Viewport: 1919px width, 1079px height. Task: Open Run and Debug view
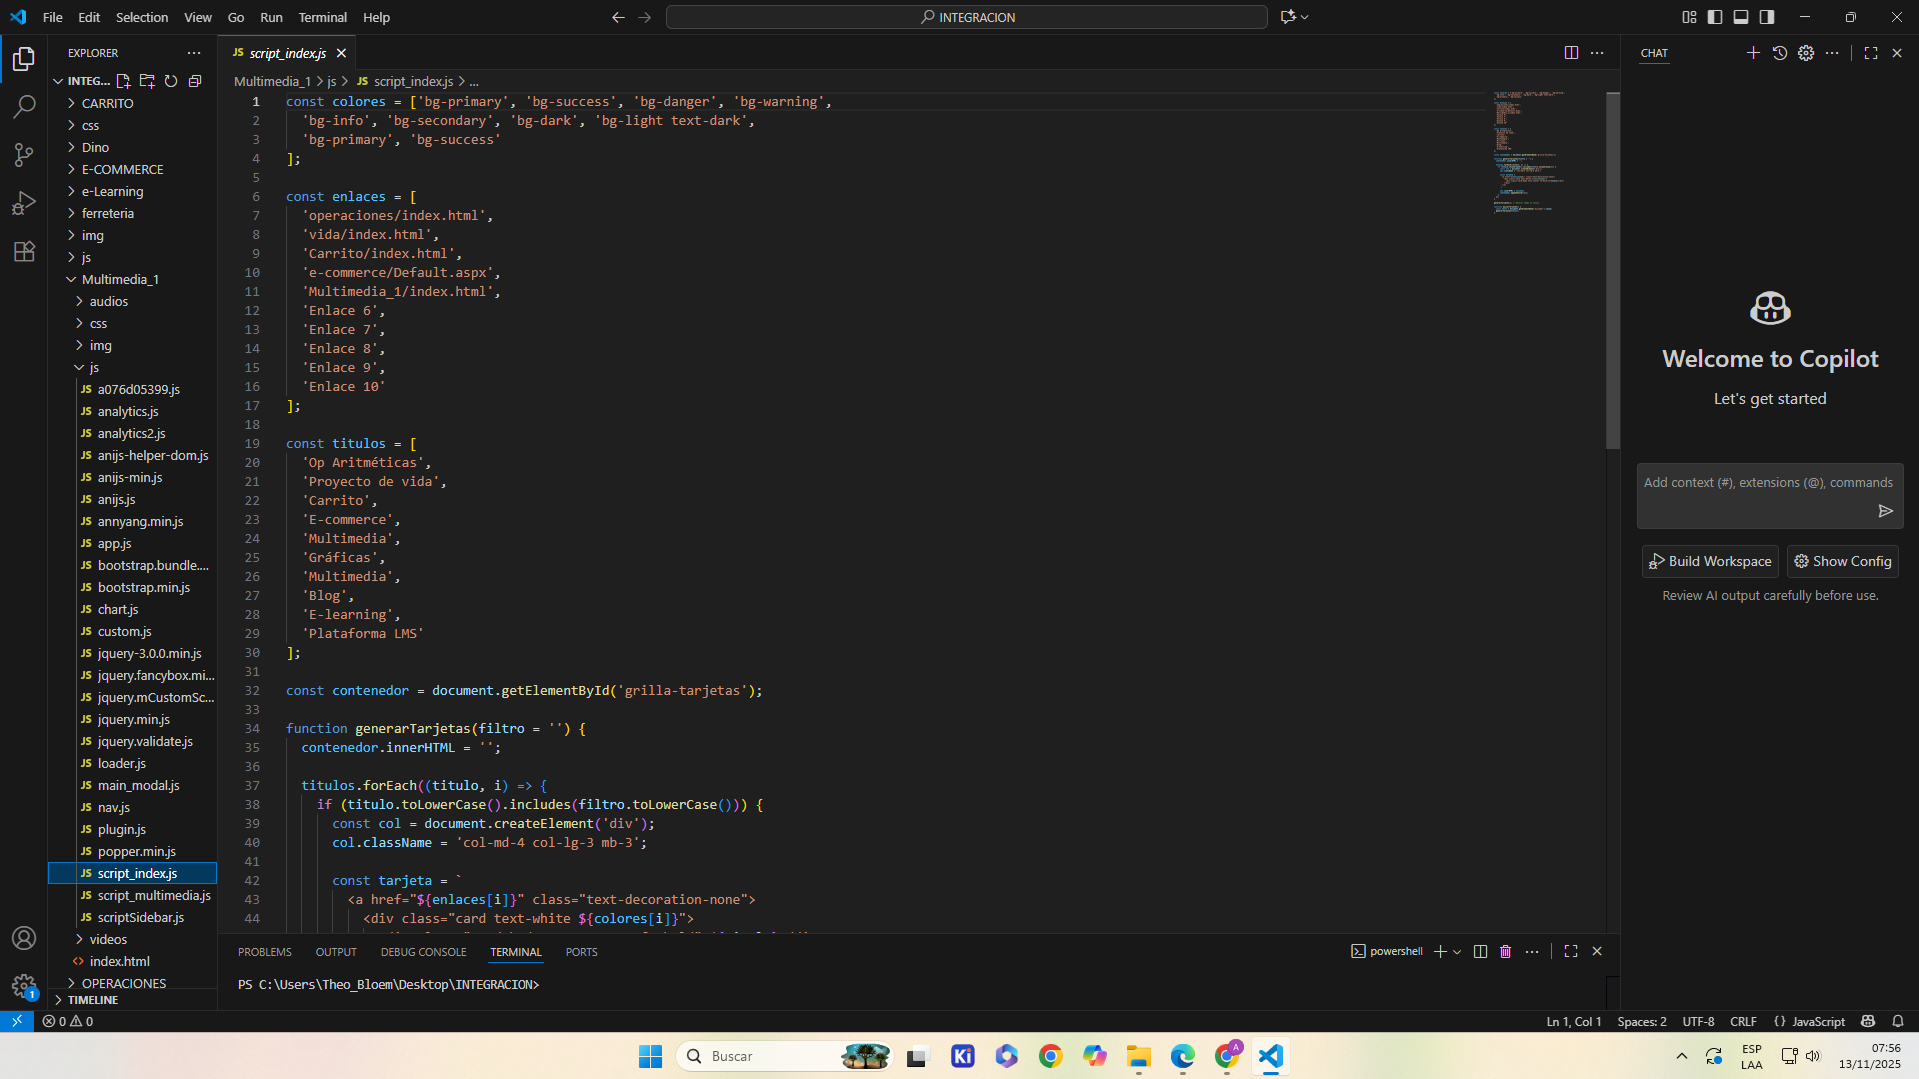click(24, 203)
